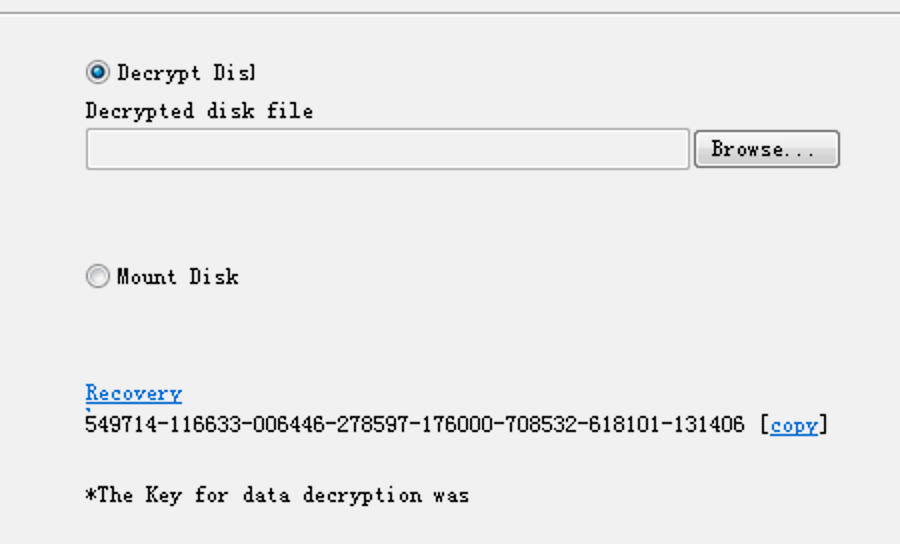Copy recovery key using copy link

794,425
